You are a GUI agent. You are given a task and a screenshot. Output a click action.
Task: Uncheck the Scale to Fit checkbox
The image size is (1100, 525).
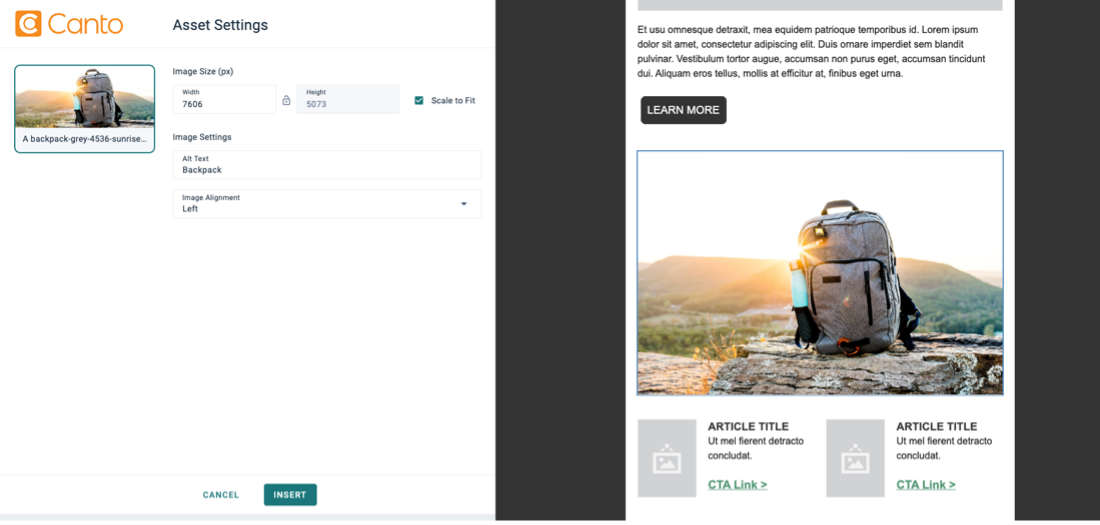coord(419,100)
